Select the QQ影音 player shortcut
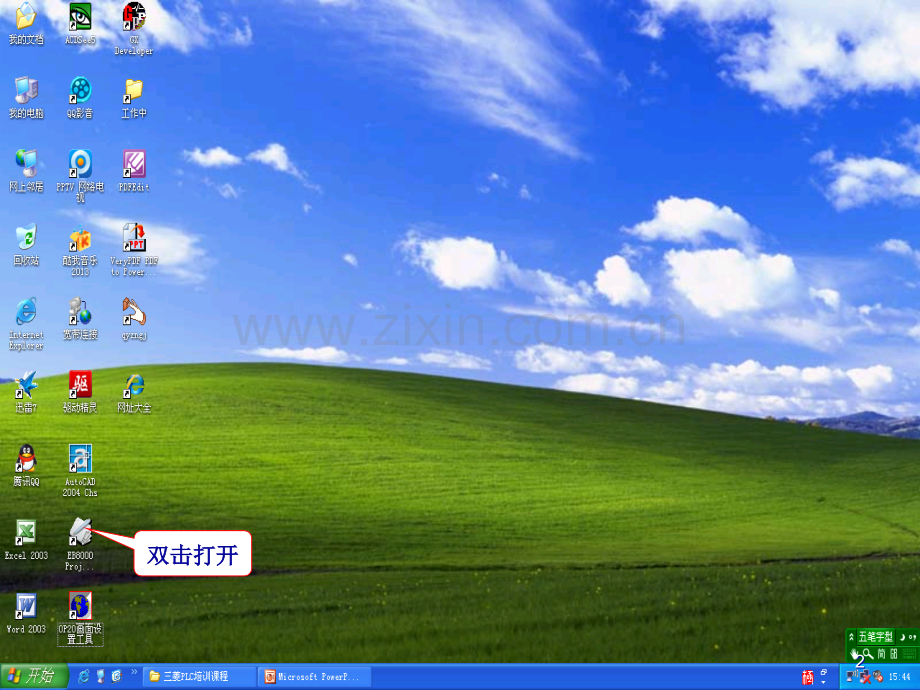 tap(80, 97)
